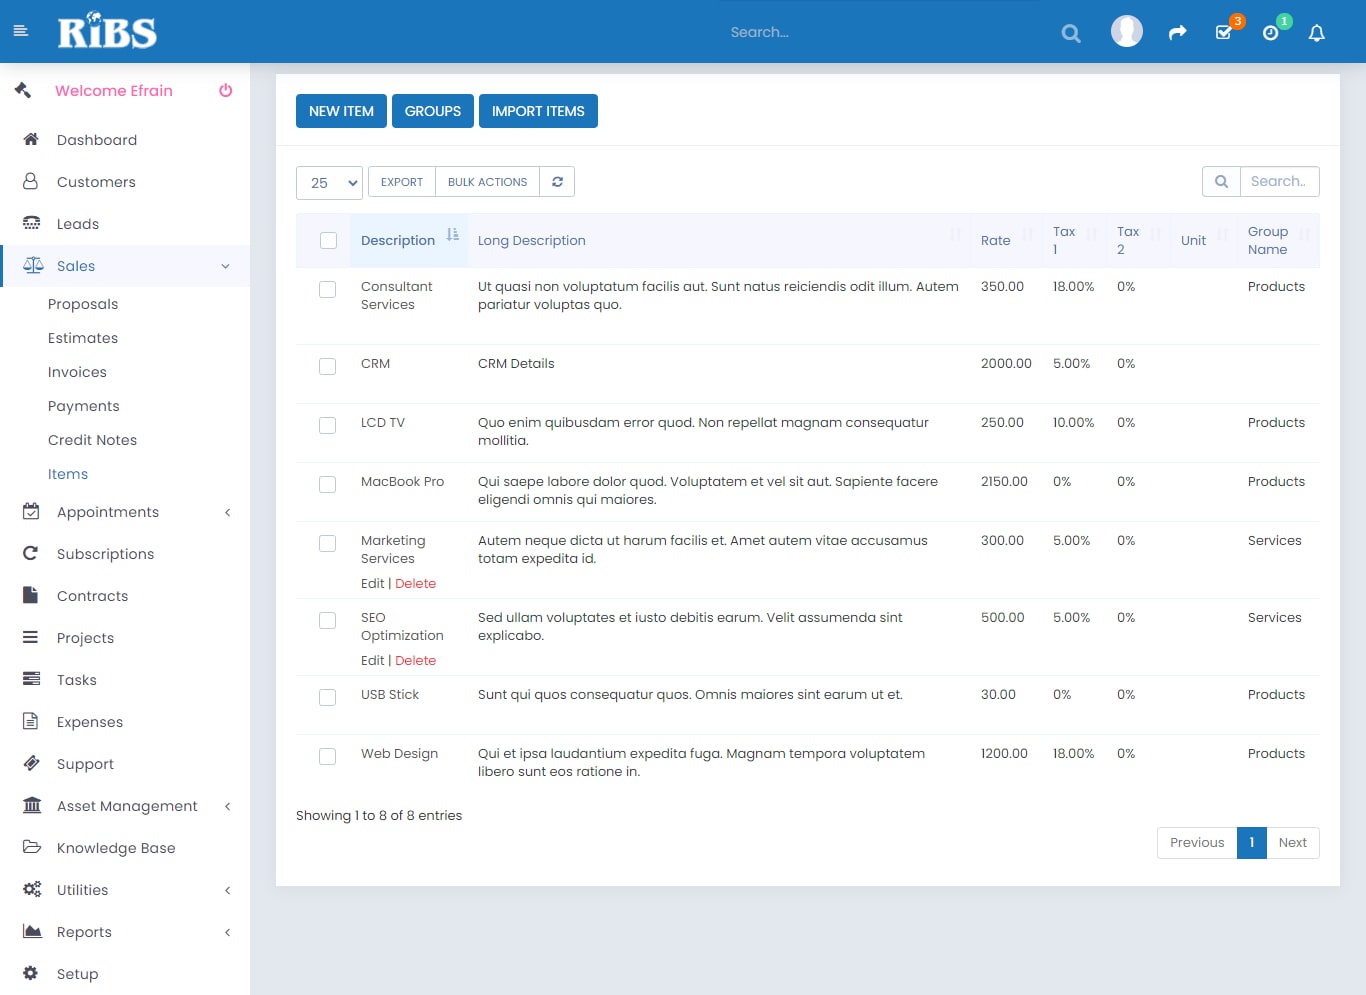Screen dimensions: 1366x995
Task: Click the top bar search magnifier icon
Action: [x=1070, y=33]
